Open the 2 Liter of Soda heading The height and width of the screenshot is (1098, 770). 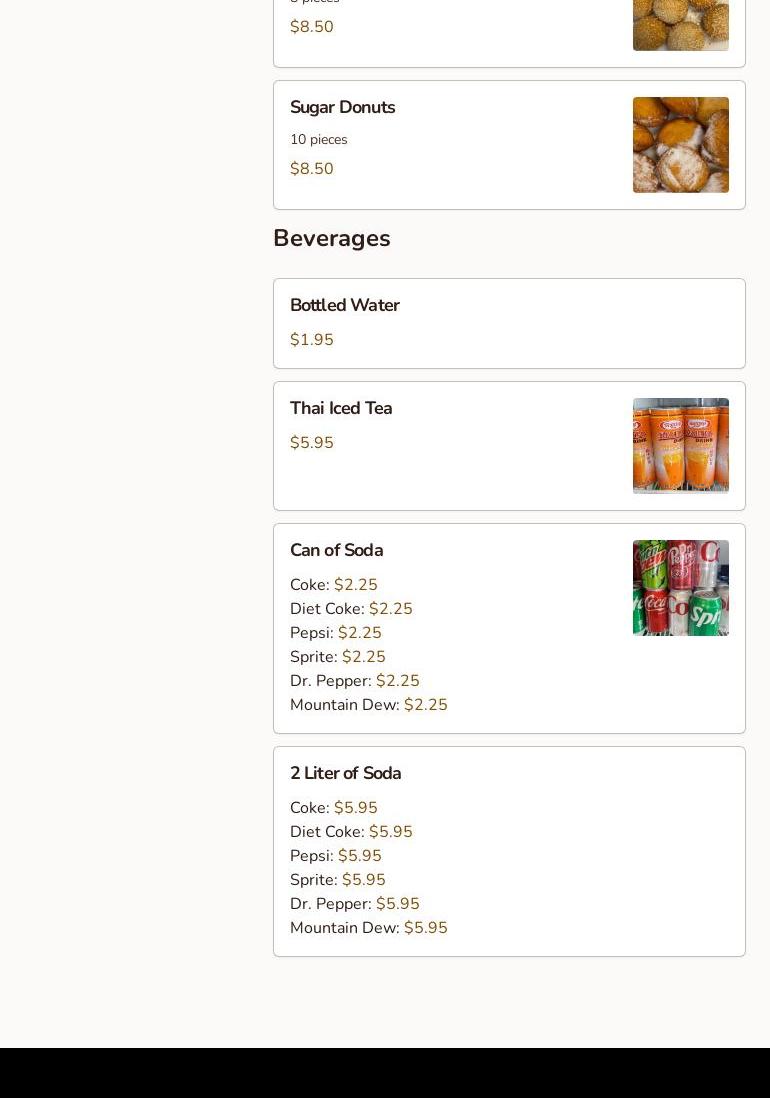coord(345,773)
